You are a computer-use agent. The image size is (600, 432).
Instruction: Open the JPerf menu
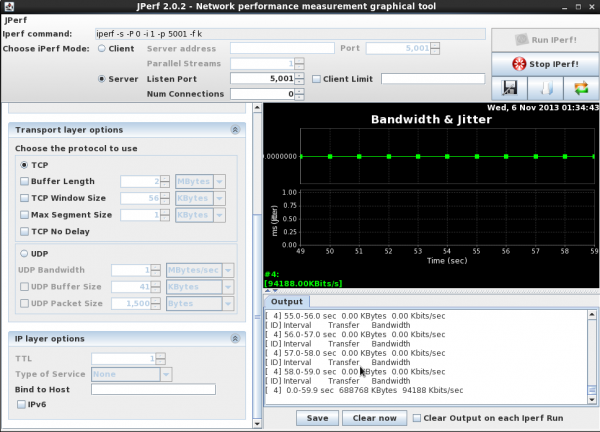point(16,20)
